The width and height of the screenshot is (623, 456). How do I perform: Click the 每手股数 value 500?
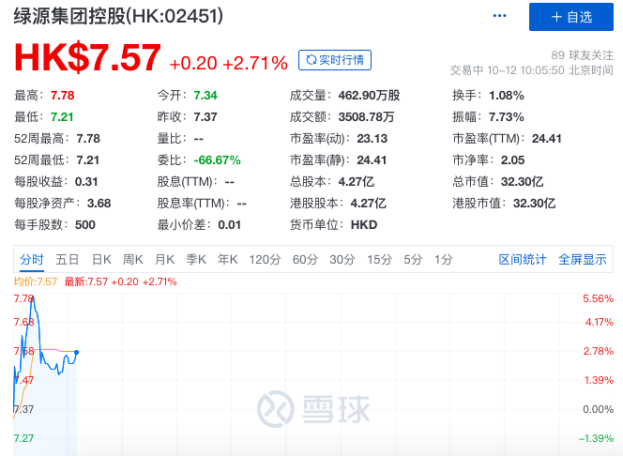tap(85, 225)
